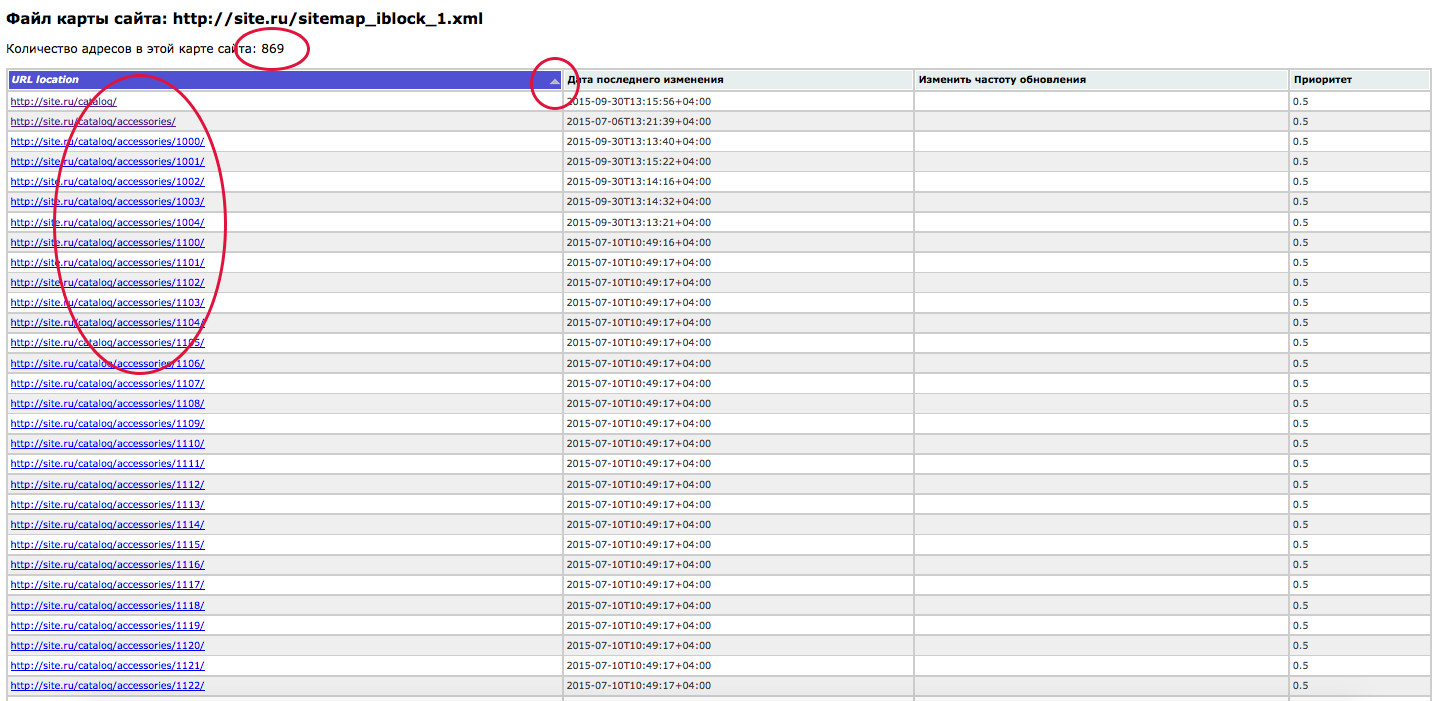Image resolution: width=1437 pixels, height=701 pixels.
Task: Follow link to accessories/1000/
Action: click(107, 141)
